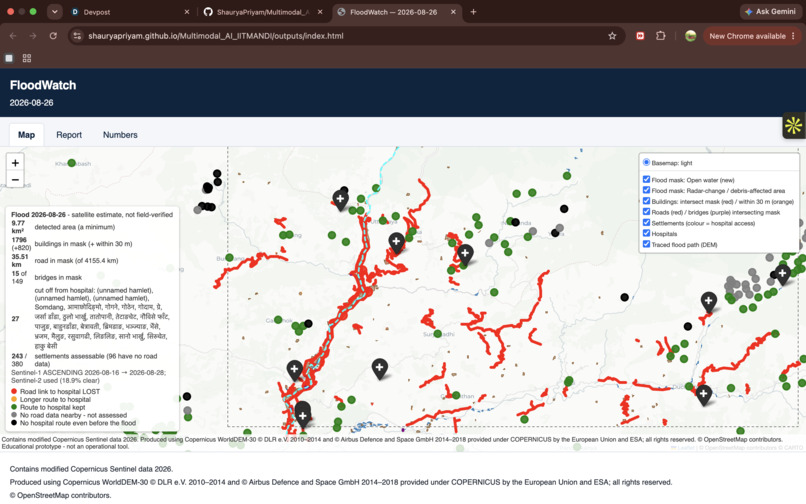This screenshot has width=806, height=504.
Task: Uncheck the Hospitals layer checkbox
Action: point(646,233)
